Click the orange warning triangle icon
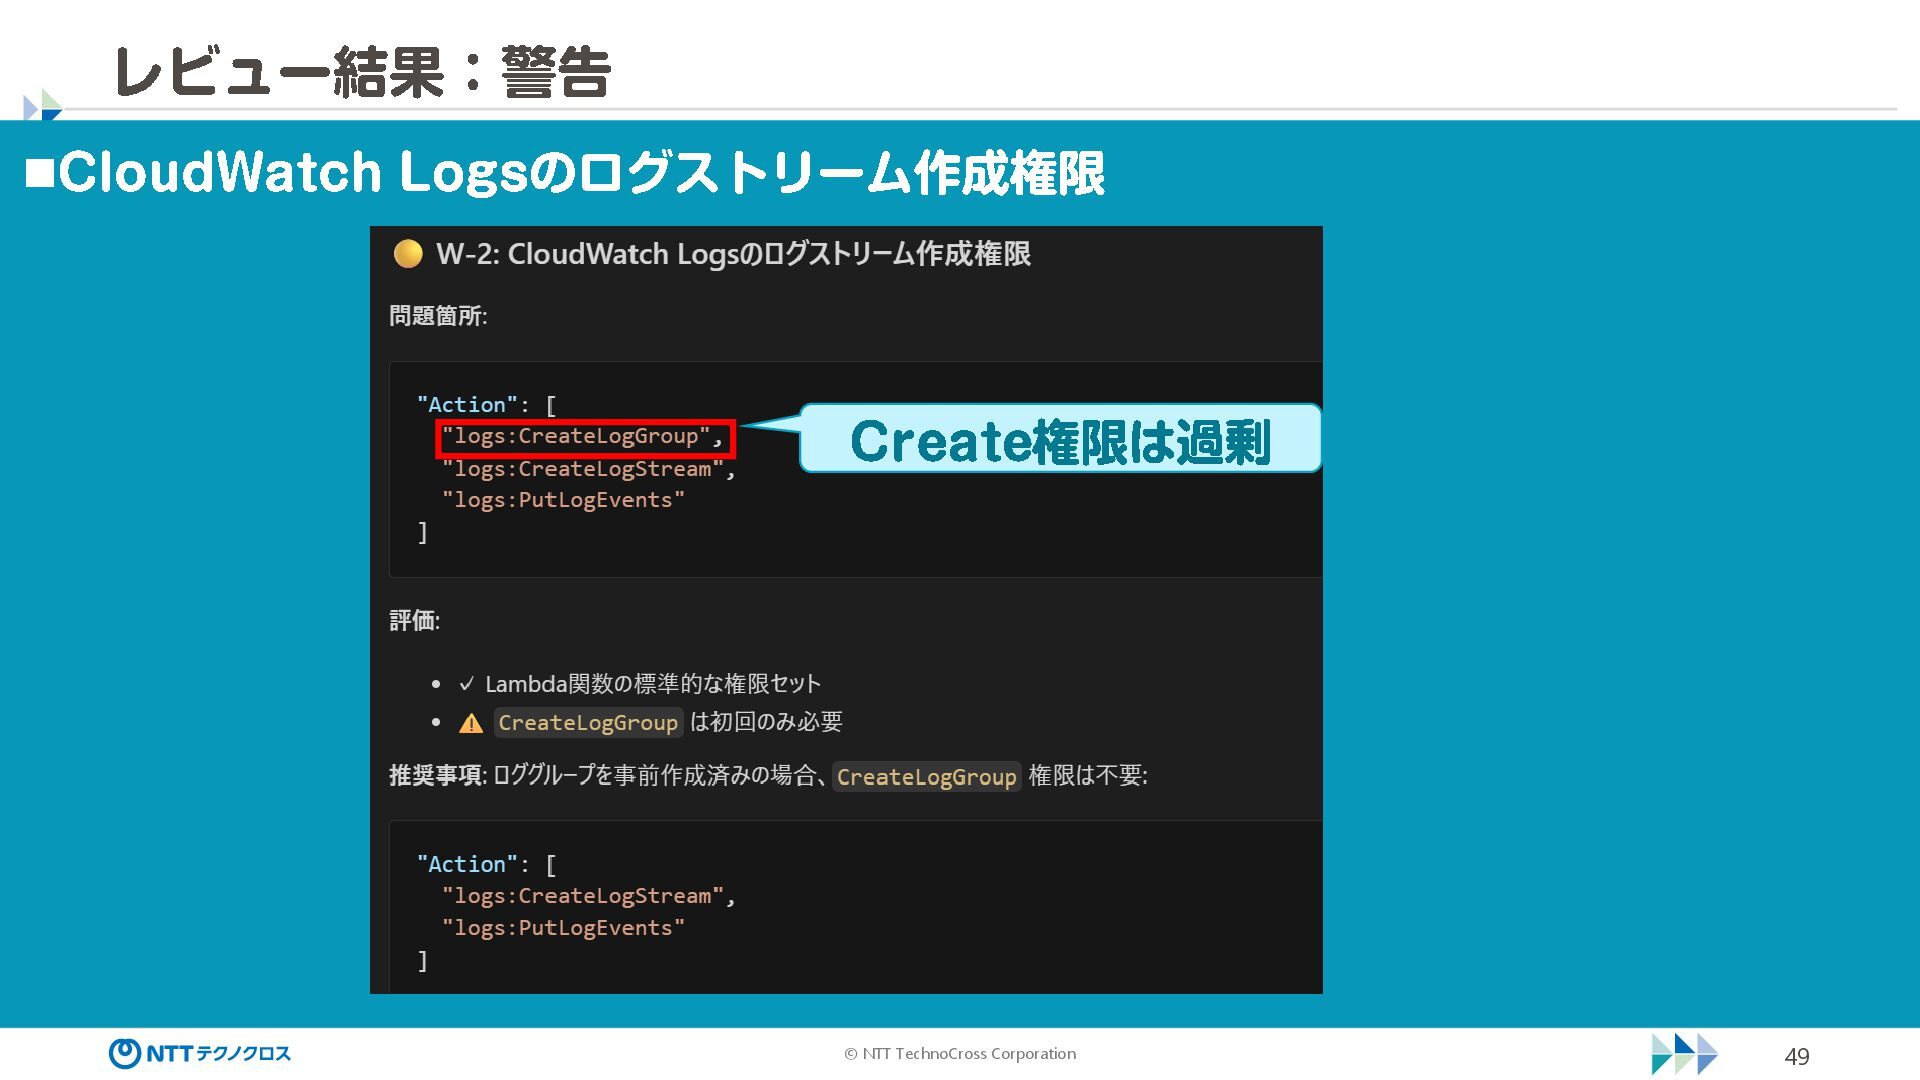This screenshot has height=1080, width=1920. (470, 723)
